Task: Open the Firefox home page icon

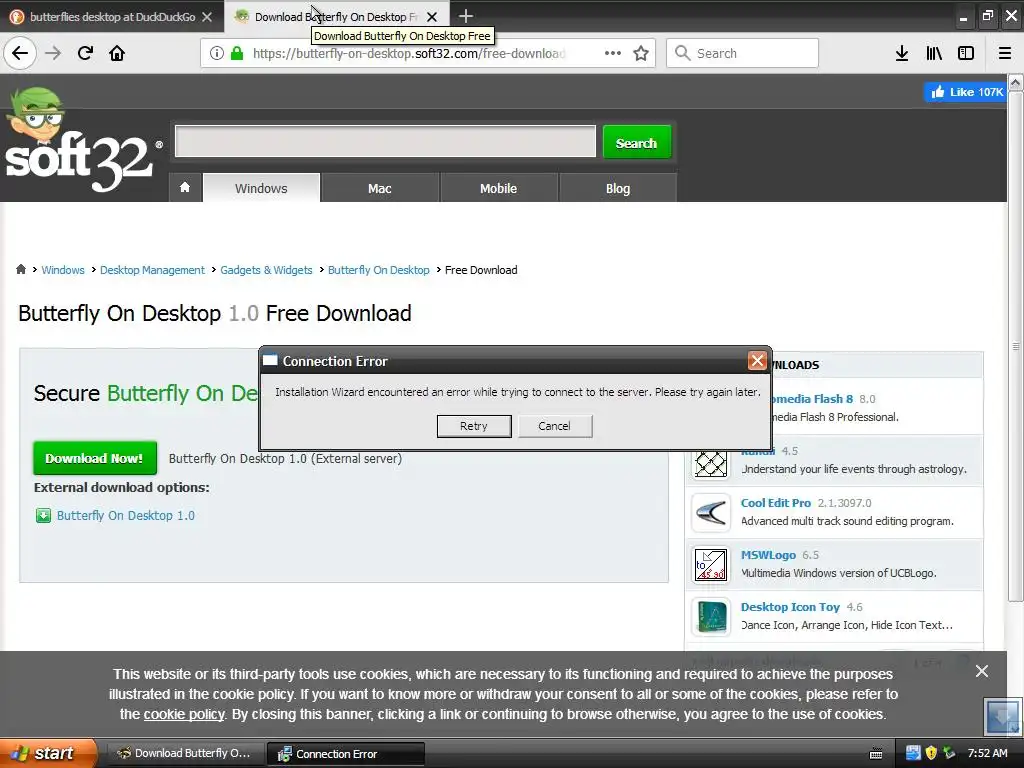Action: [x=117, y=53]
